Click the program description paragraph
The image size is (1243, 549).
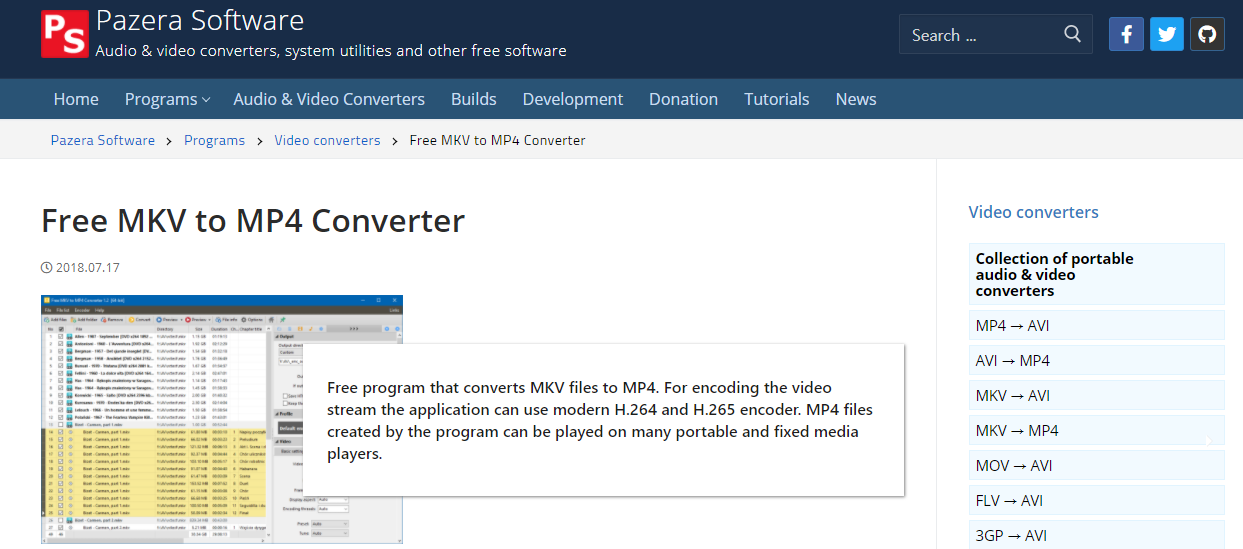(x=600, y=420)
